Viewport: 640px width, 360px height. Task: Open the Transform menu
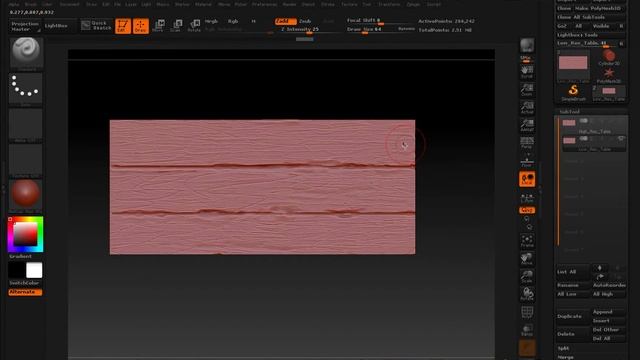(x=389, y=4)
